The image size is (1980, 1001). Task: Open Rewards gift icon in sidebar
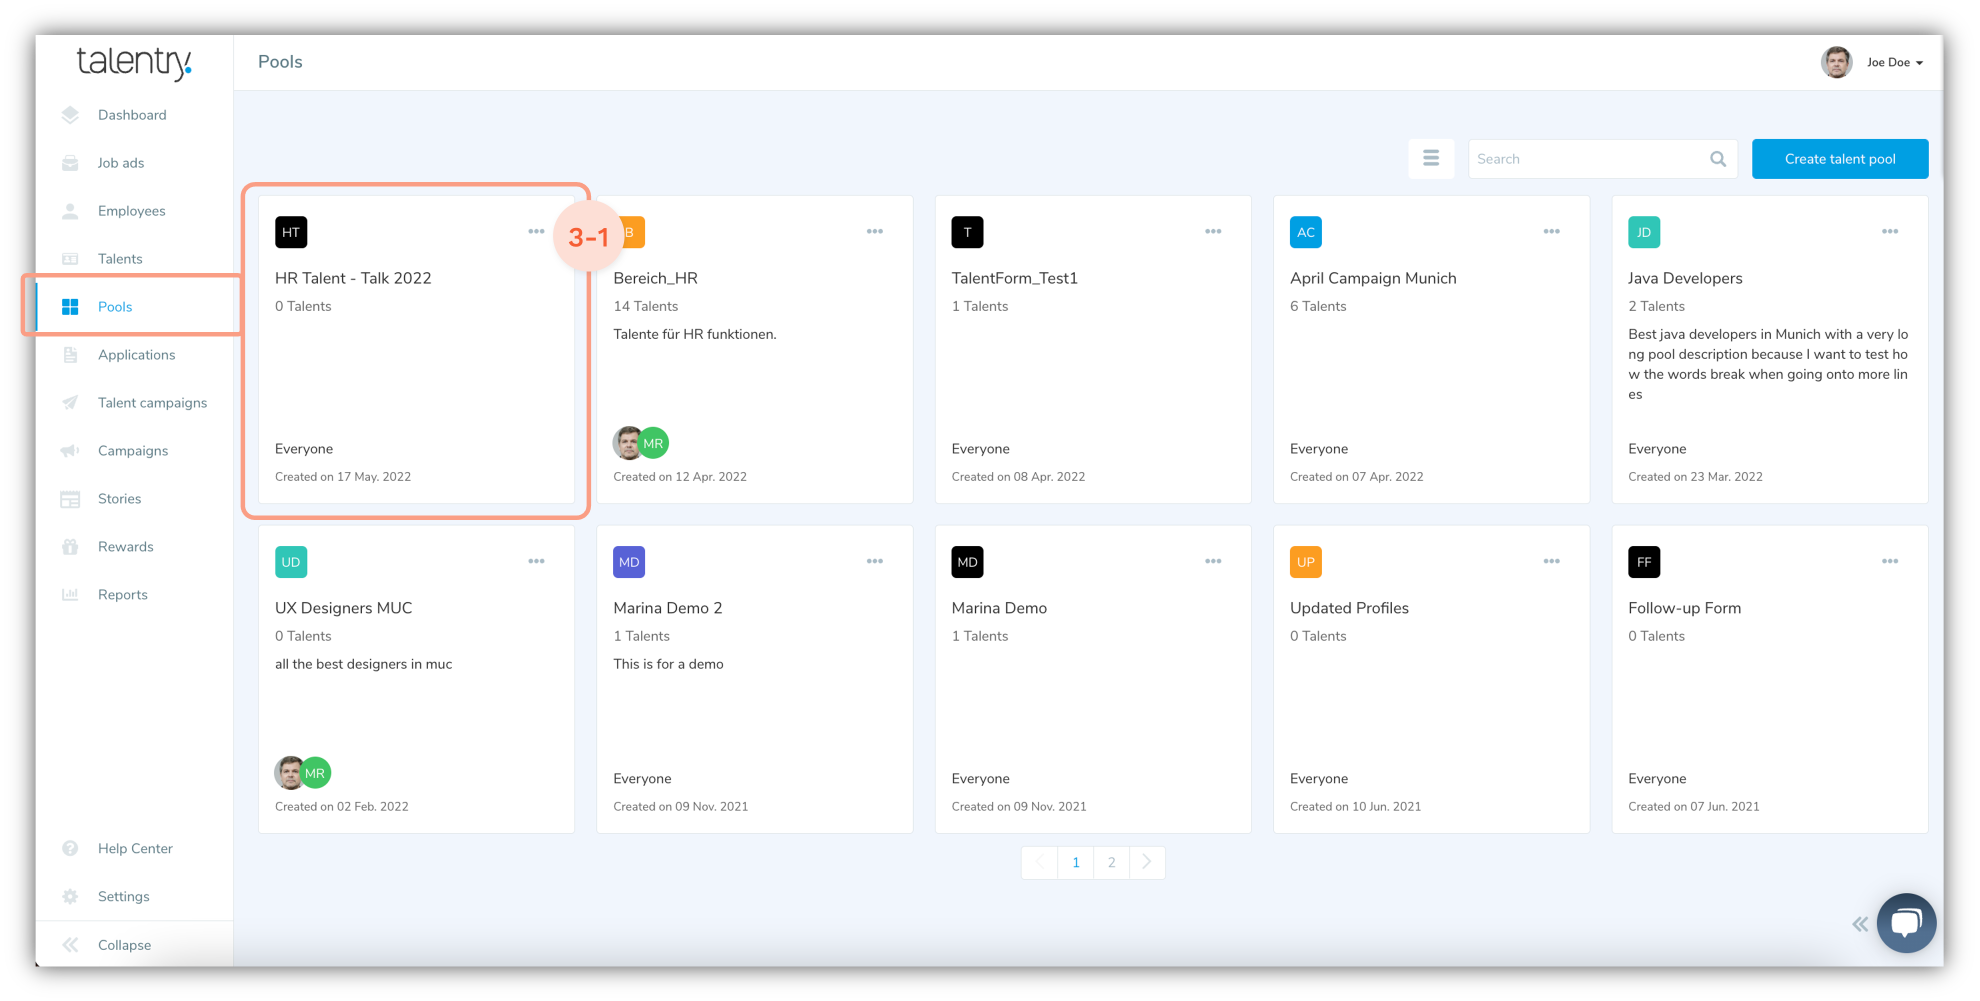(x=70, y=547)
